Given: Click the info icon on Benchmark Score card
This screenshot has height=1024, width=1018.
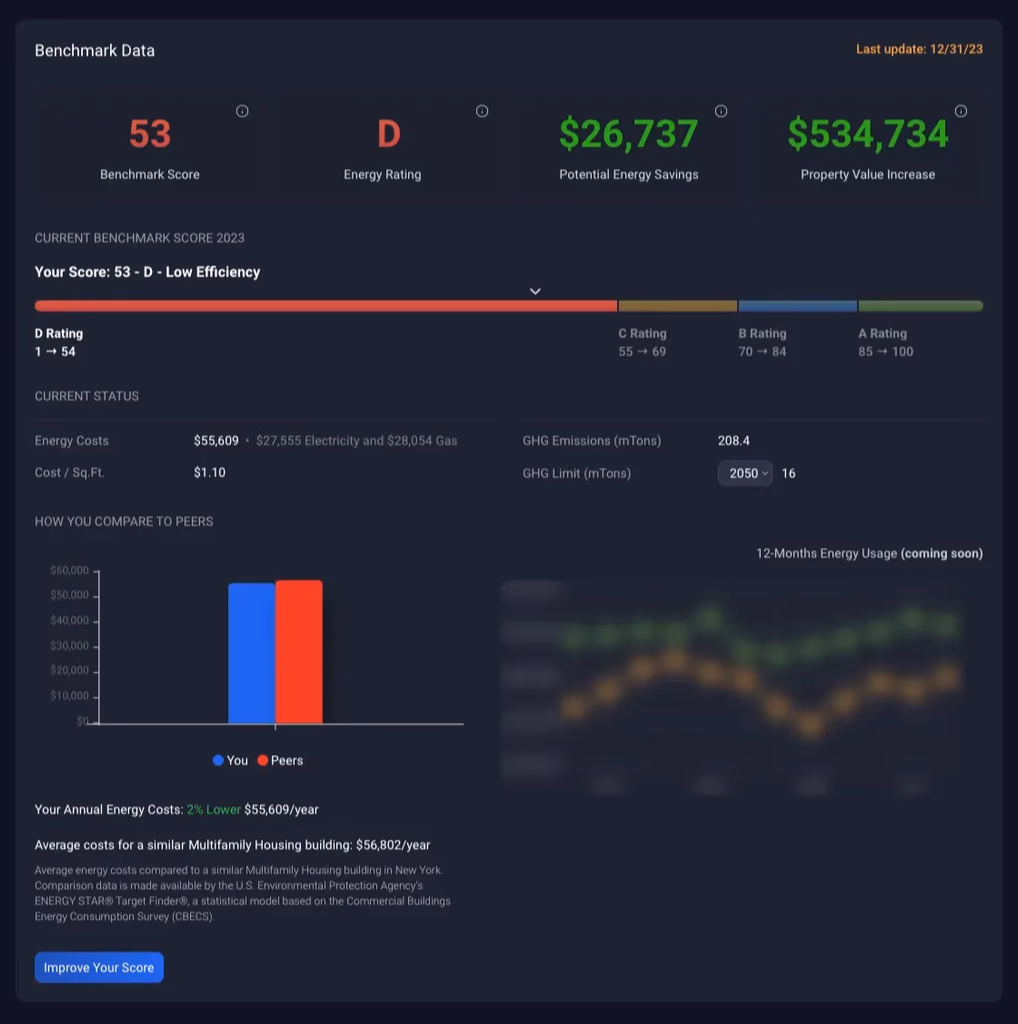Looking at the screenshot, I should coord(242,111).
